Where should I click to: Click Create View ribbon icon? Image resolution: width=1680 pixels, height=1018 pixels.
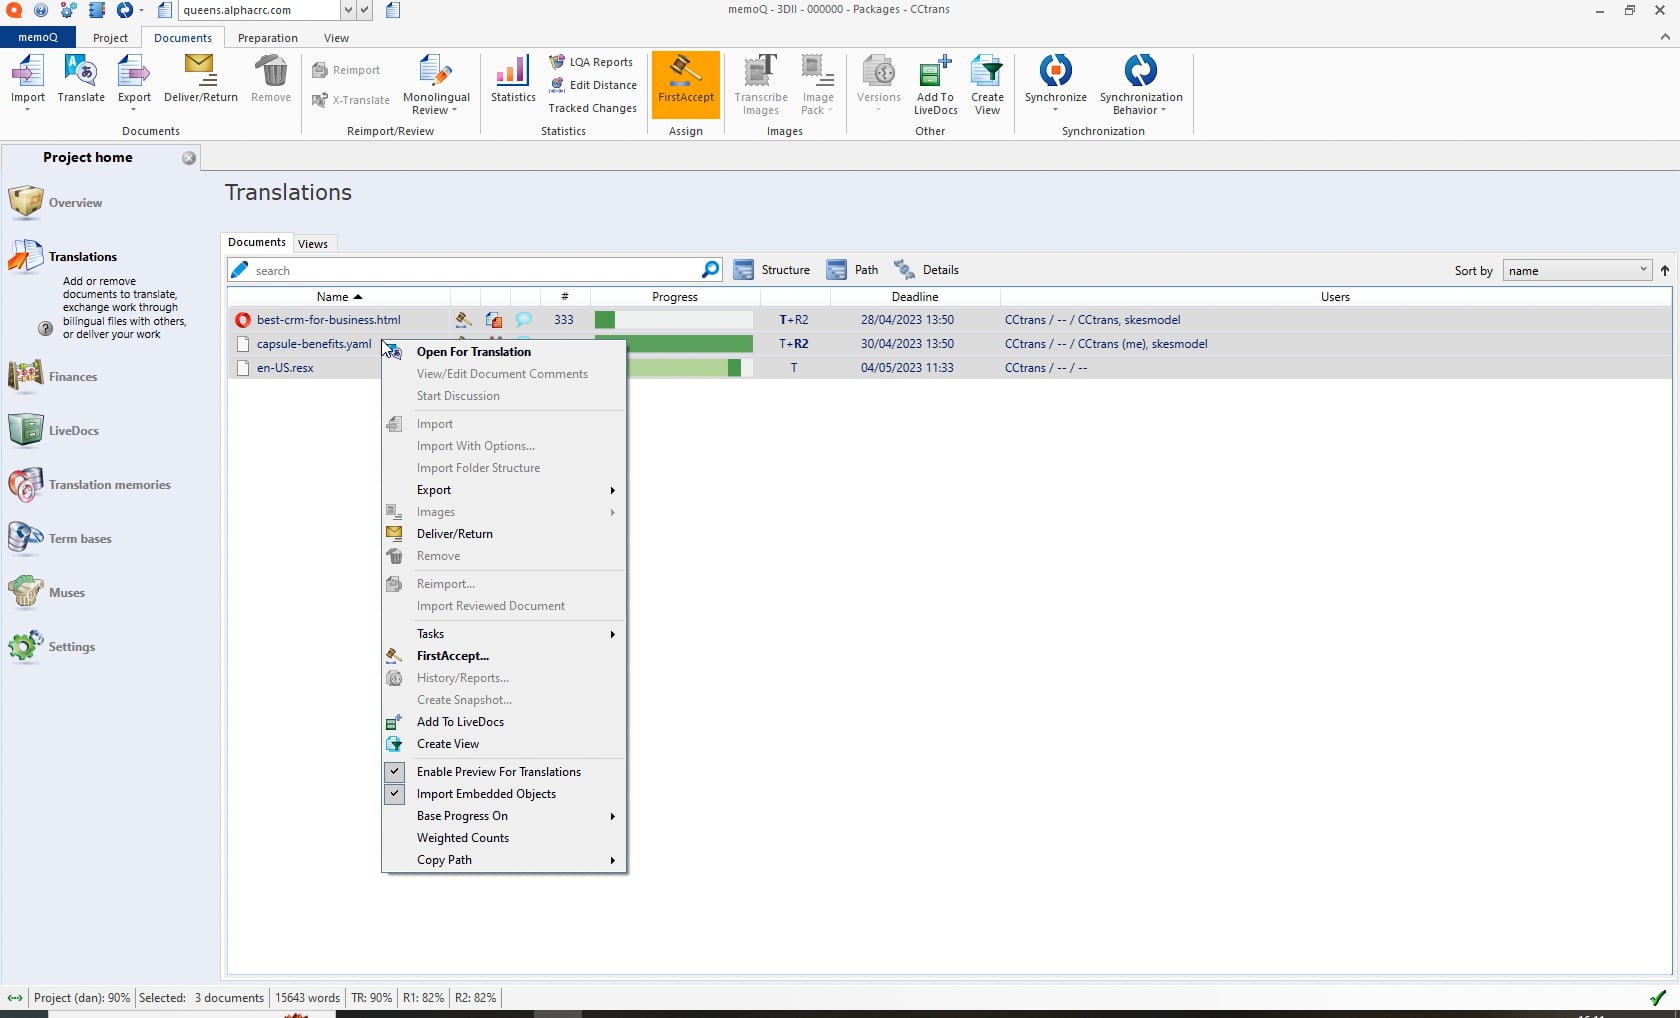[987, 85]
